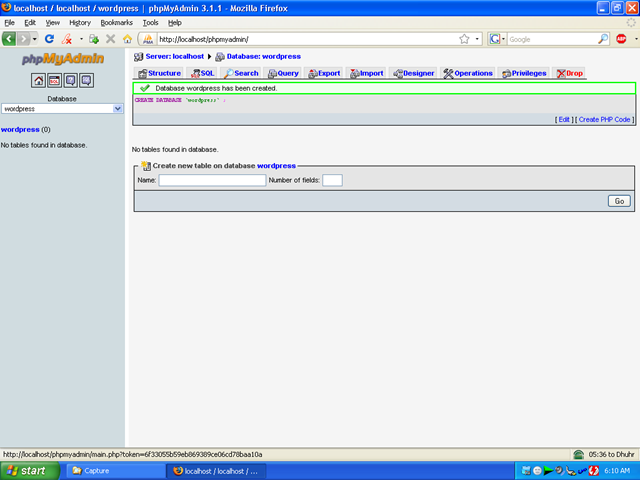Viewport: 640px width, 480px height.
Task: Click the Go button
Action: click(x=619, y=201)
